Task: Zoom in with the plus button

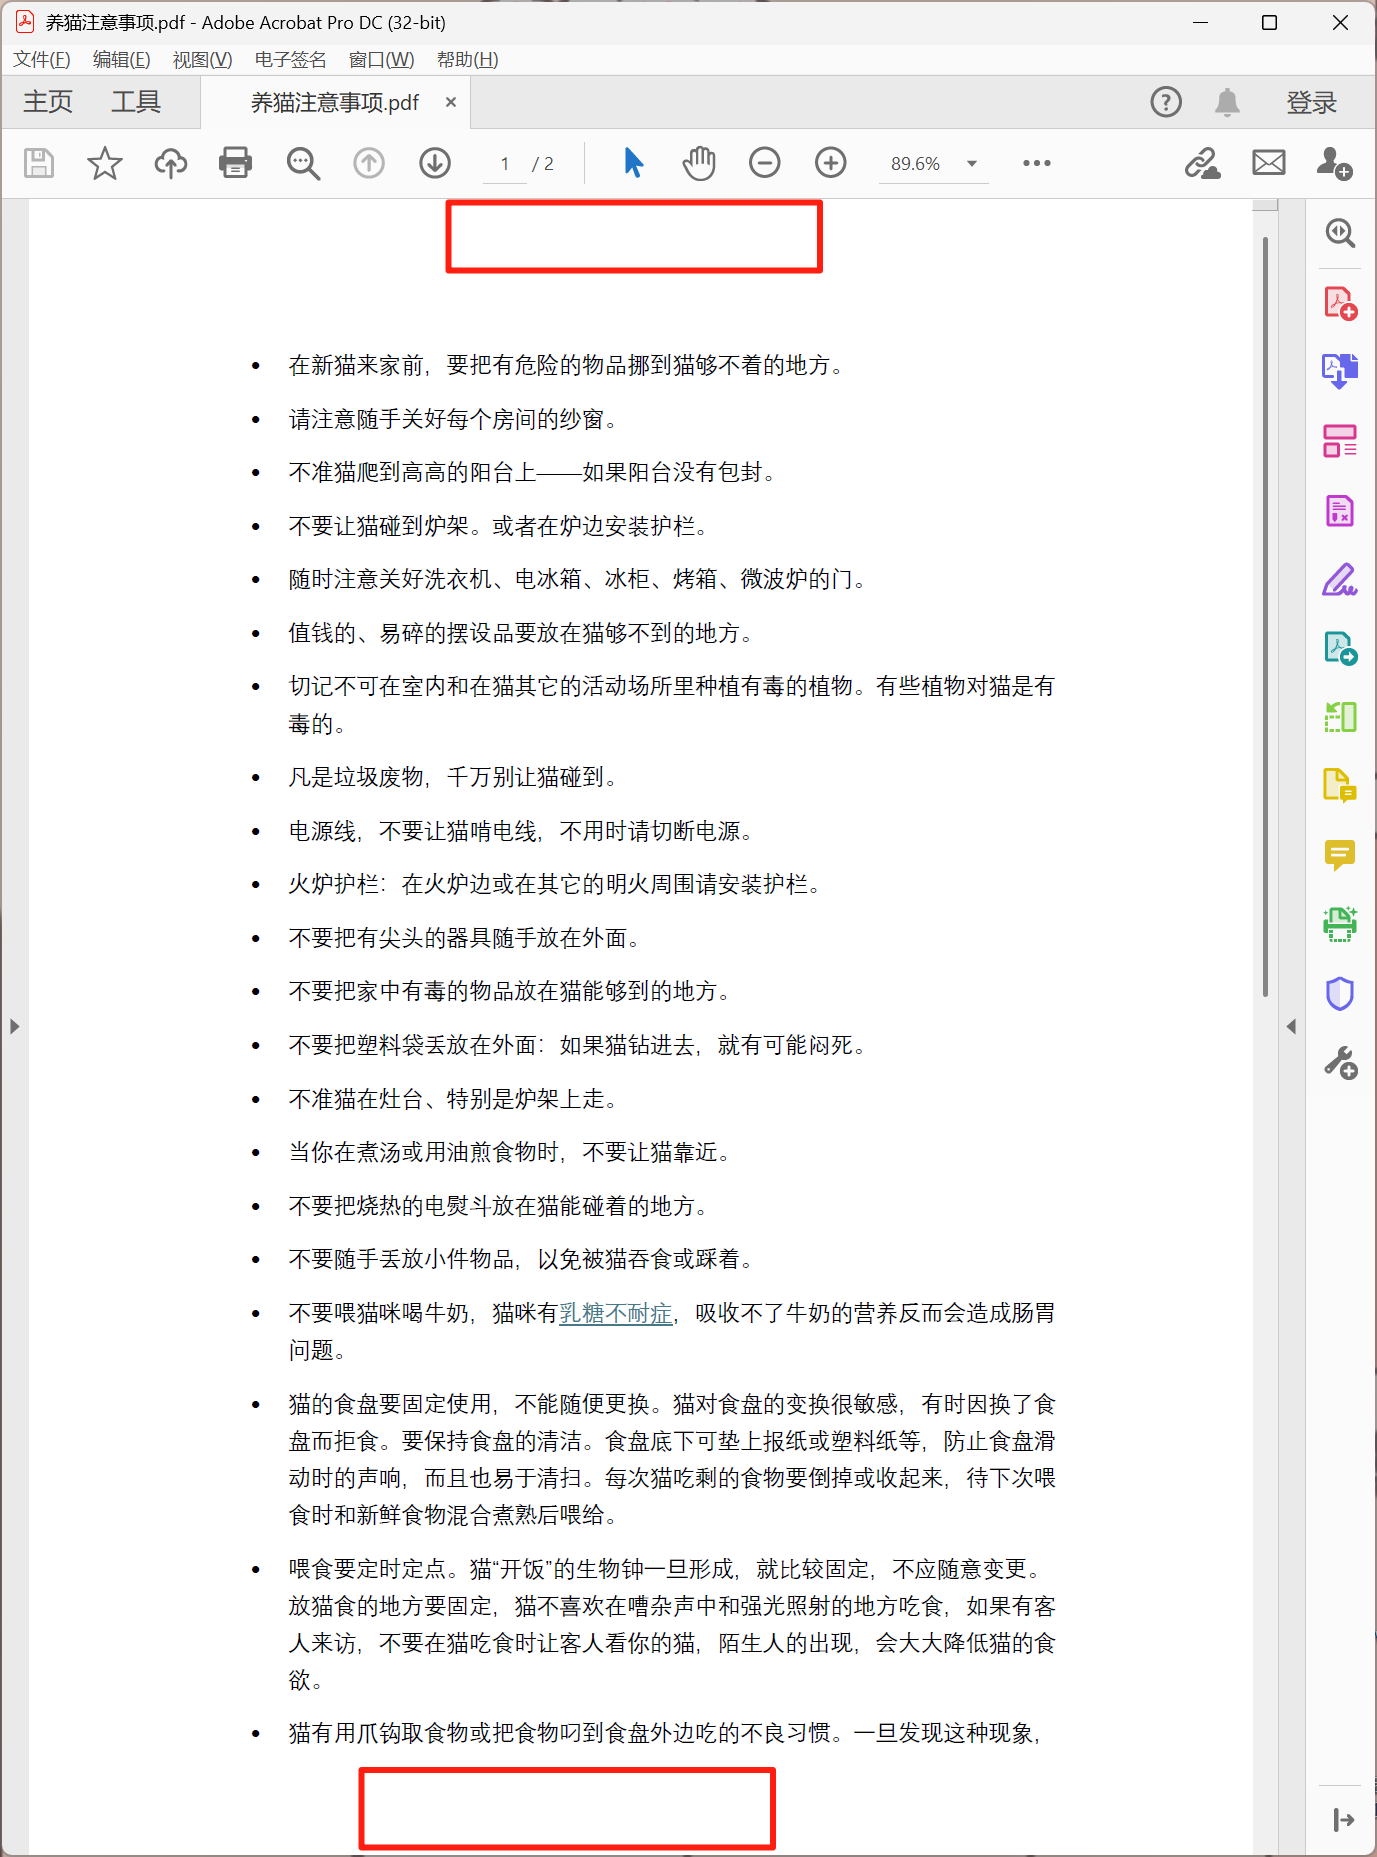Action: (831, 163)
